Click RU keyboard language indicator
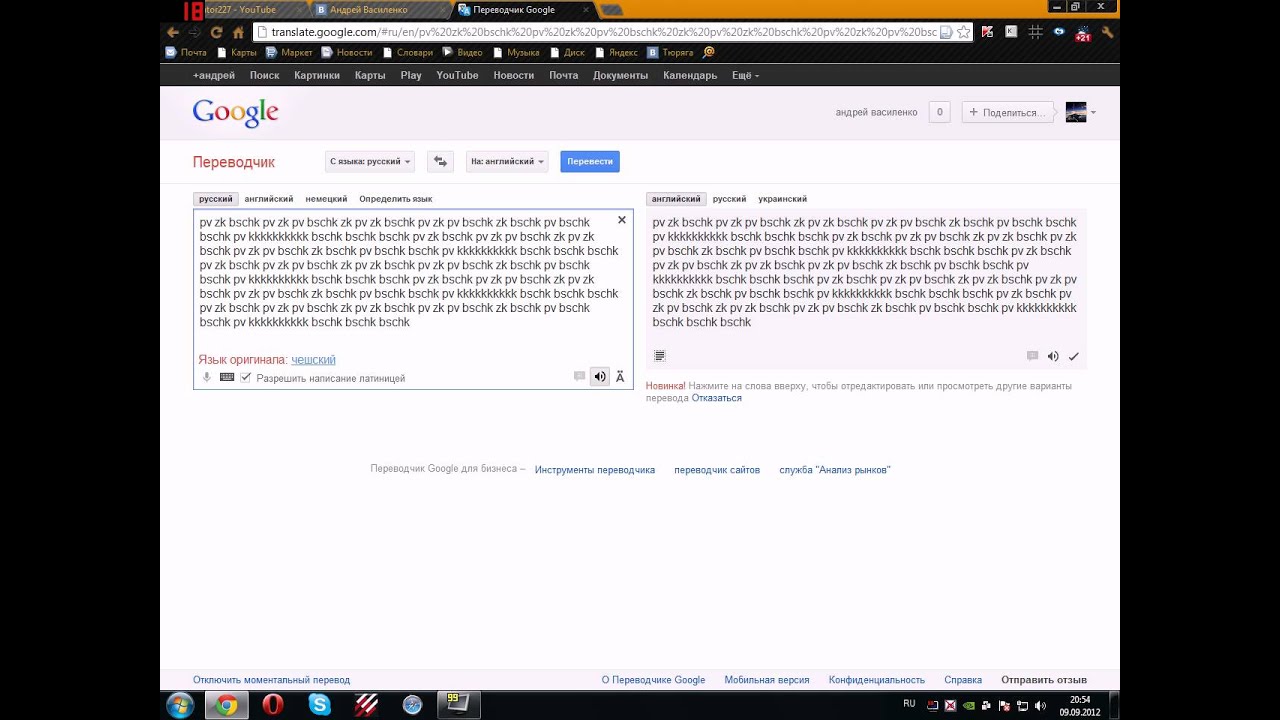 (x=909, y=704)
